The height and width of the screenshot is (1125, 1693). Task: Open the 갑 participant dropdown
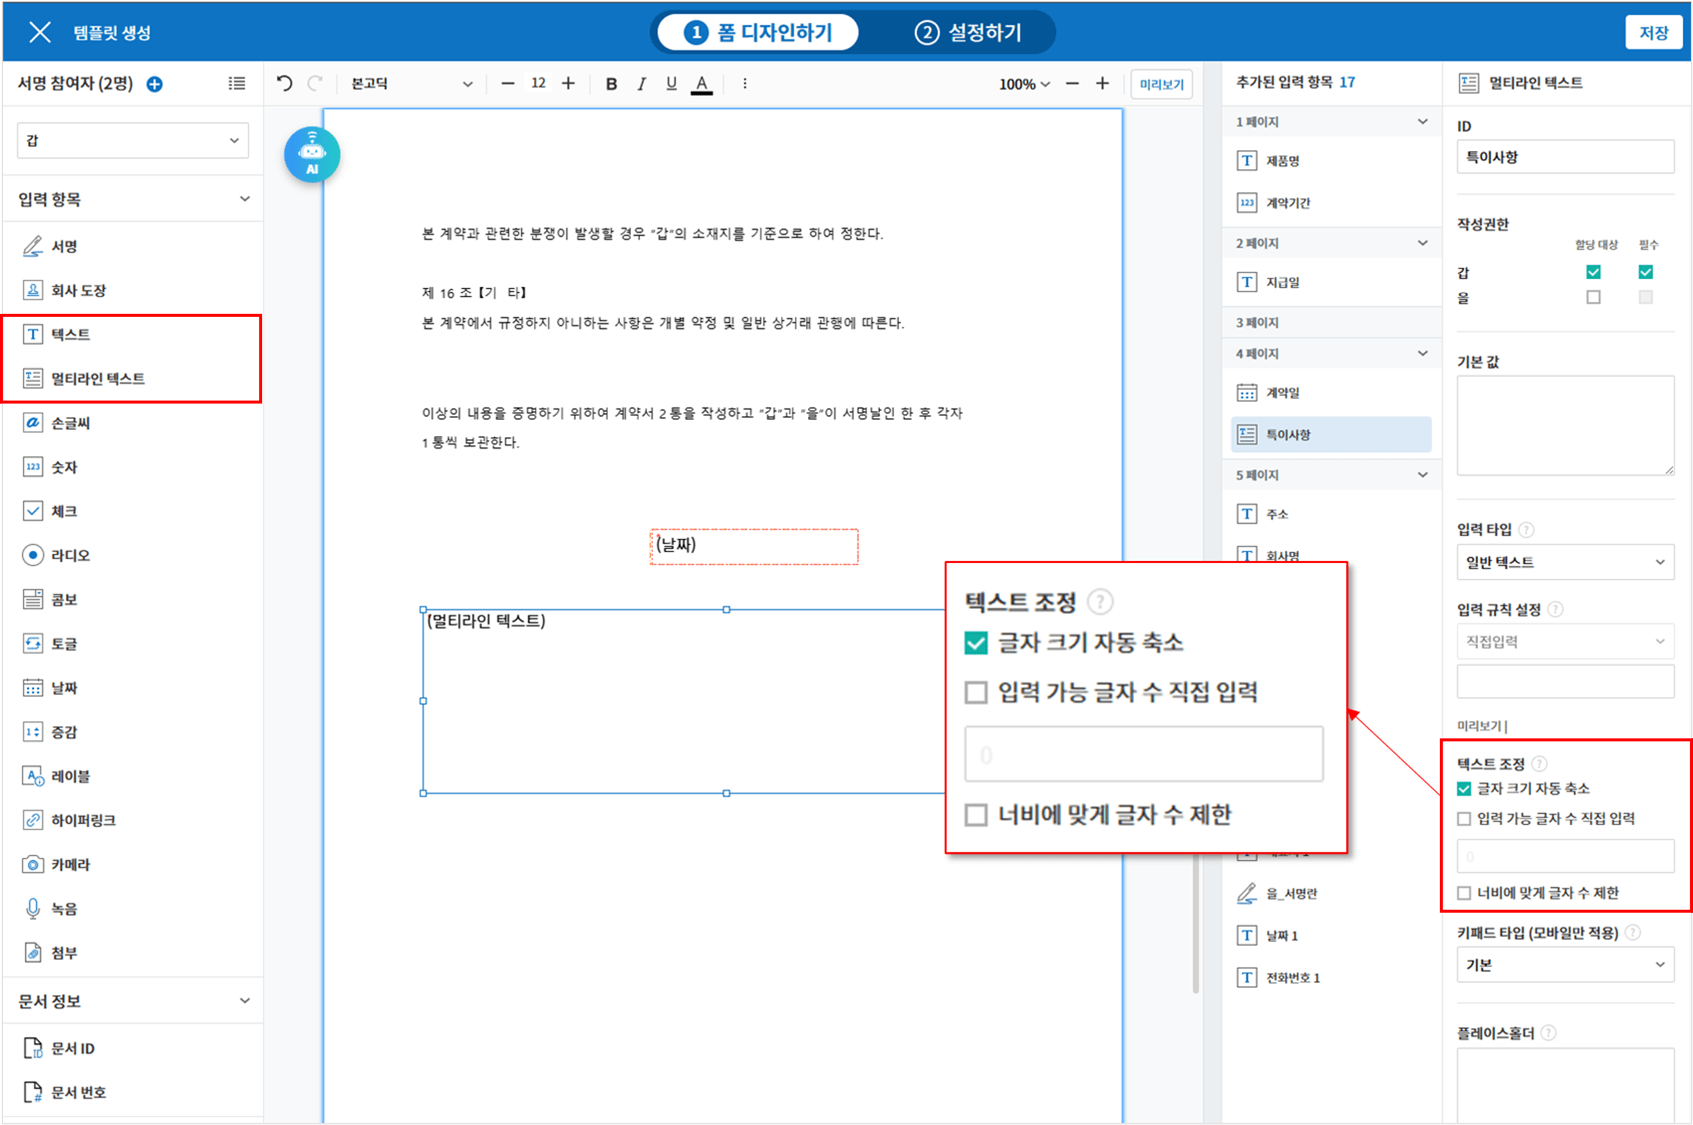(132, 141)
